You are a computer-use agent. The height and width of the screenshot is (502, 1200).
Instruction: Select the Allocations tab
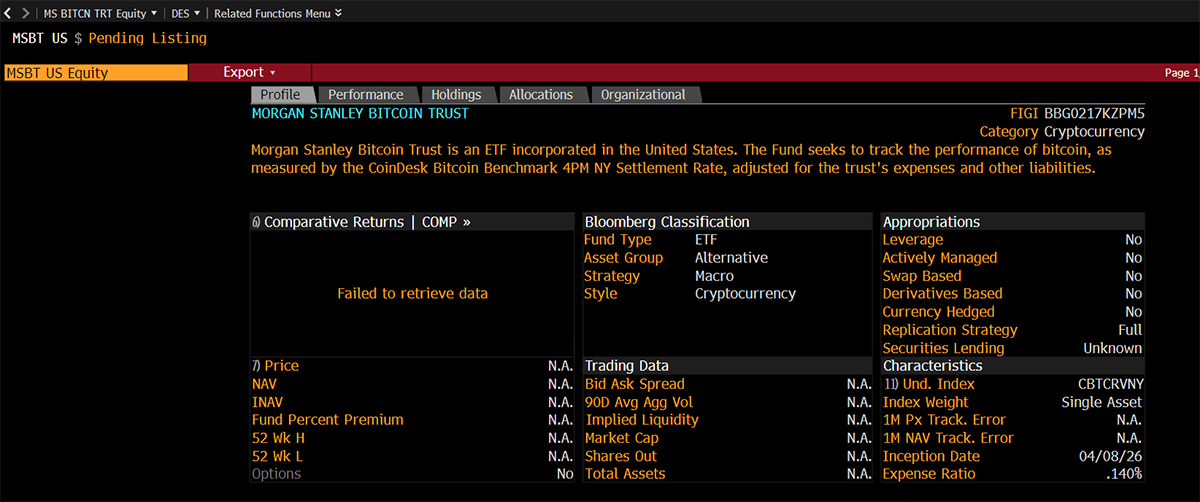tap(541, 95)
